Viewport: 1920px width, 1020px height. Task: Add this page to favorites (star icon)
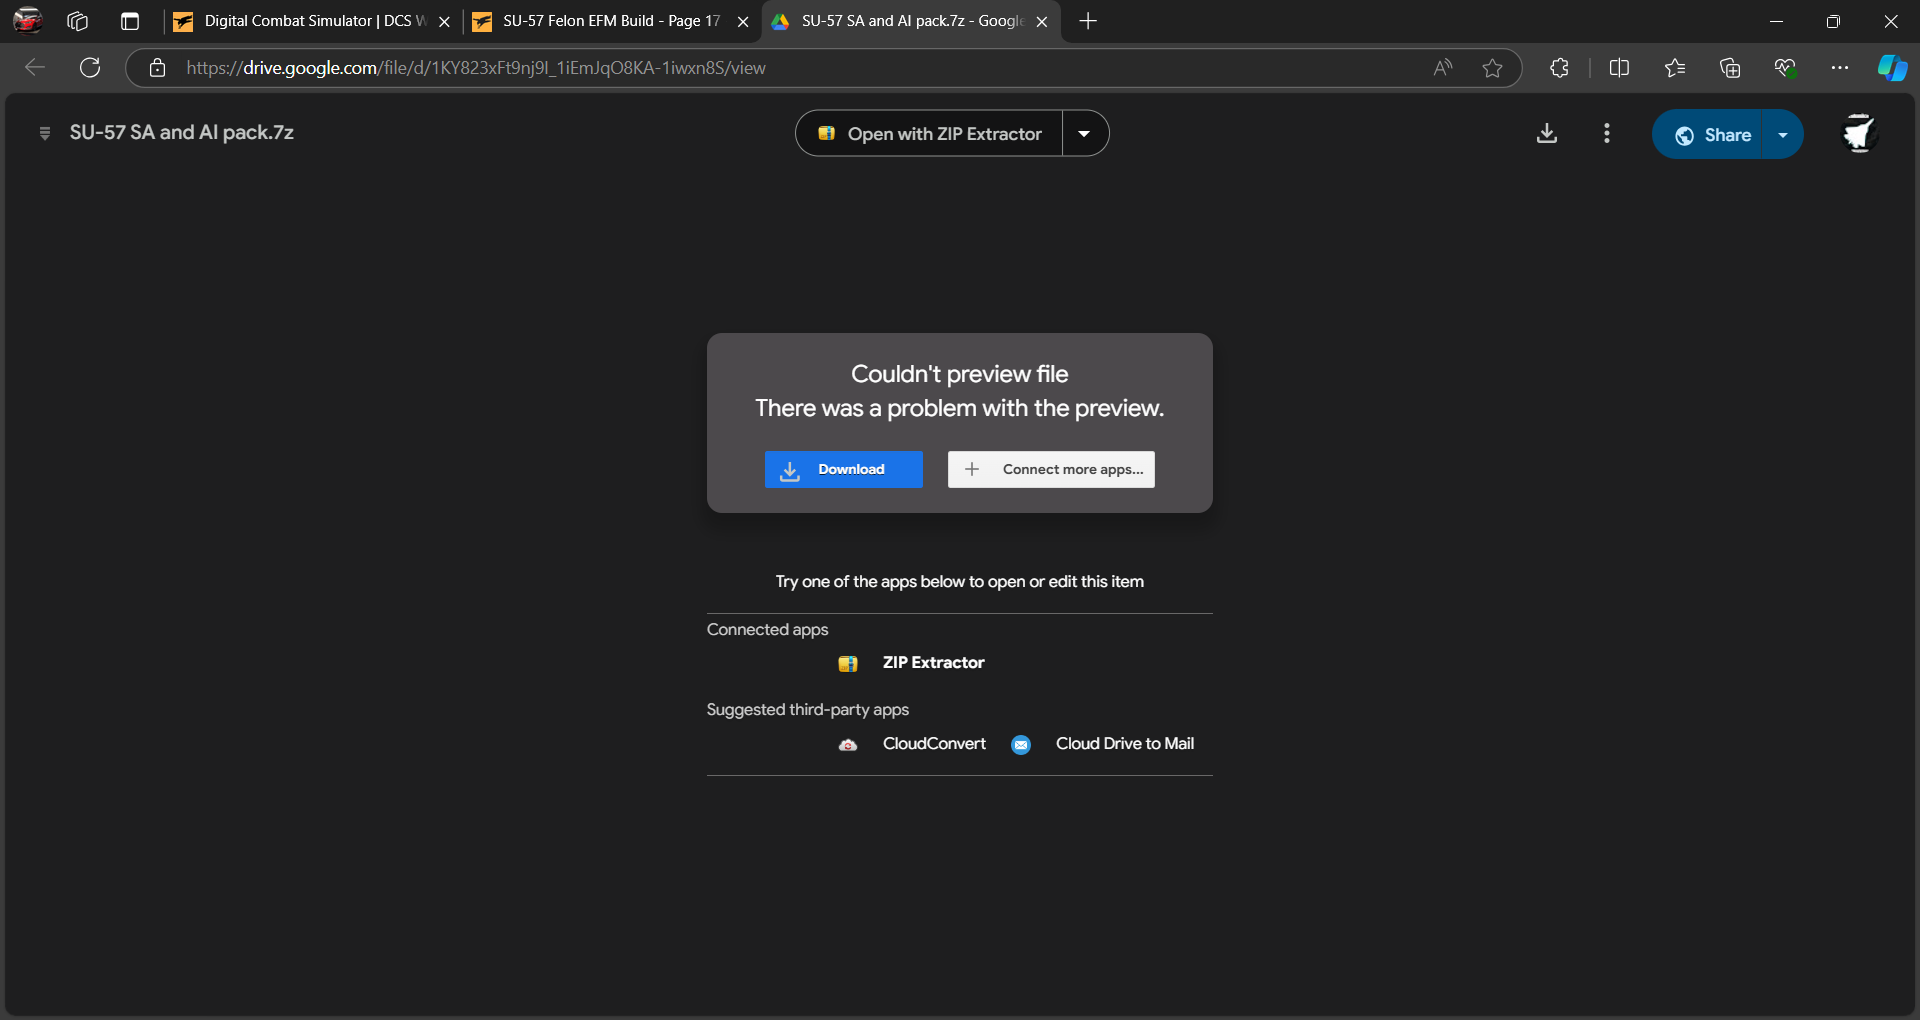tap(1492, 68)
